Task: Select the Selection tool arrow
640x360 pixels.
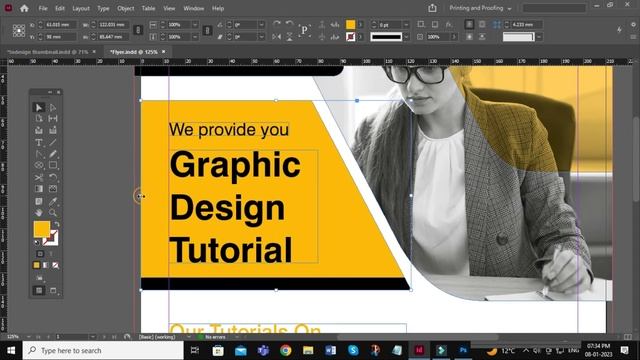Action: pos(39,107)
